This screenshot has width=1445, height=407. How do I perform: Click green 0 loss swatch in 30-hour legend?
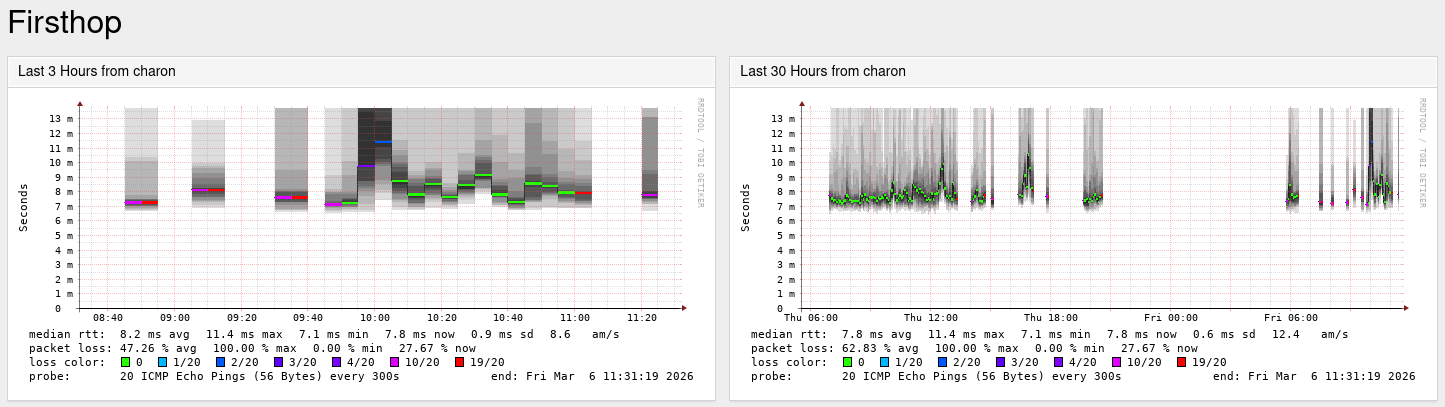pos(847,362)
